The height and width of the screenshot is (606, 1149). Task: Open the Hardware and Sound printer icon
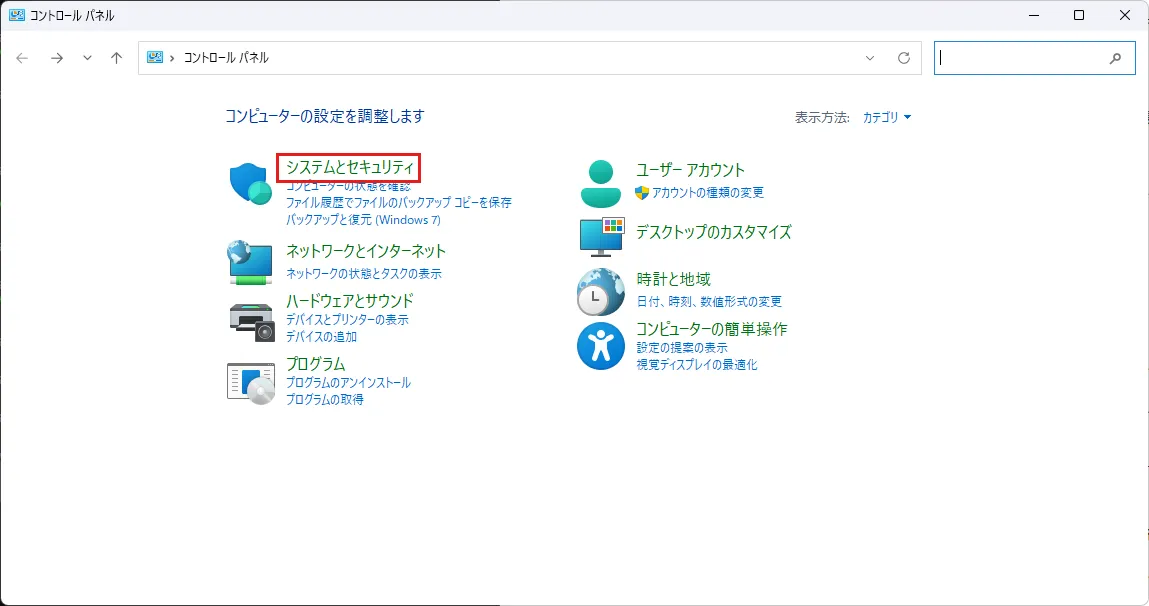(x=251, y=322)
